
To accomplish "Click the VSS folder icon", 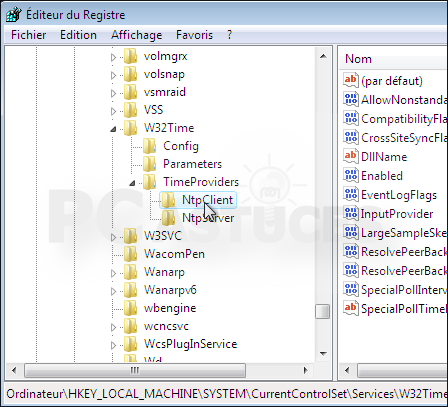I will coord(130,110).
